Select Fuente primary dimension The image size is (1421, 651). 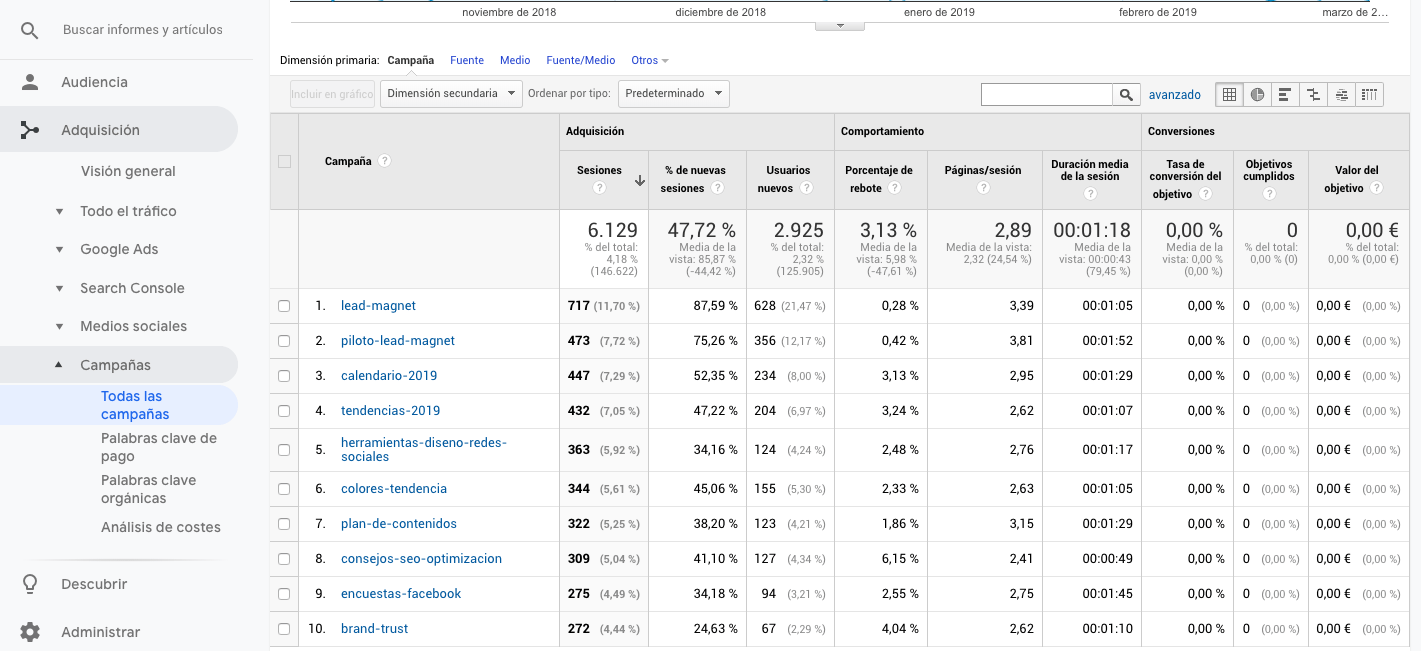(467, 61)
